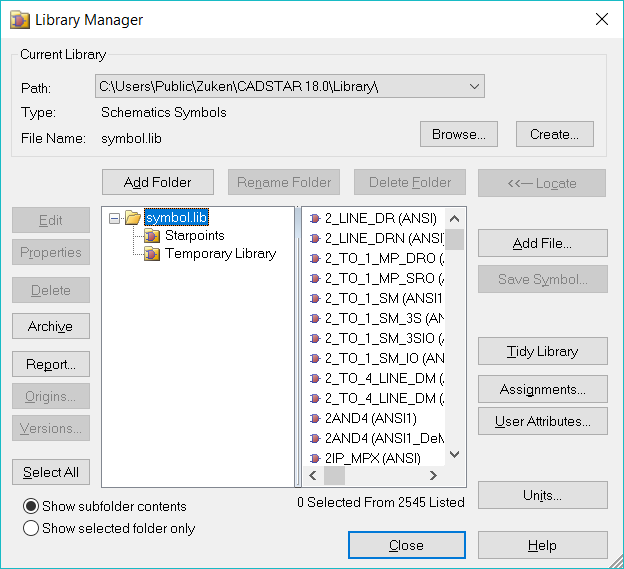The image size is (624, 569).
Task: Select the 2_LINE_DR (ANSI) symbol
Action: [381, 218]
